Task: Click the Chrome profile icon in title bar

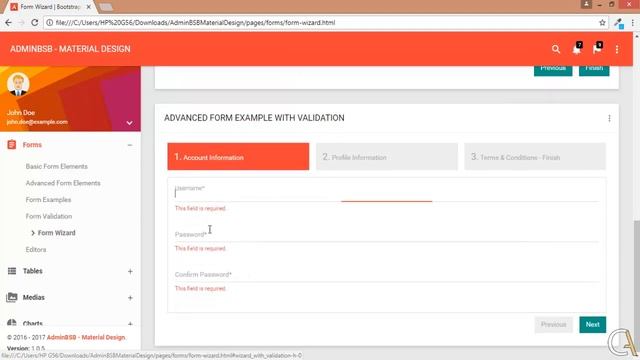Action: tap(586, 4)
